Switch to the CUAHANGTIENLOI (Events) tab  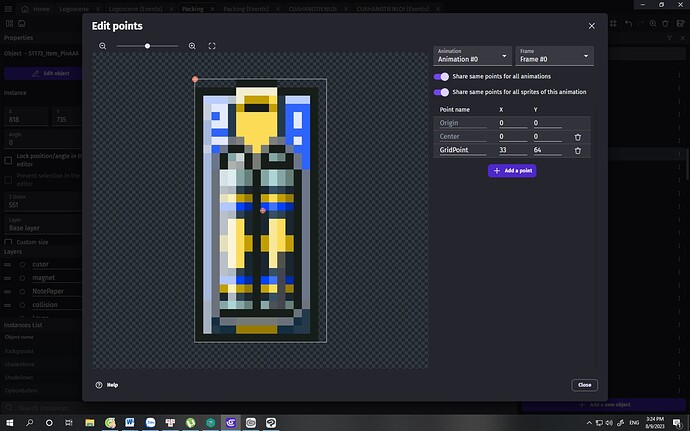[x=393, y=9]
